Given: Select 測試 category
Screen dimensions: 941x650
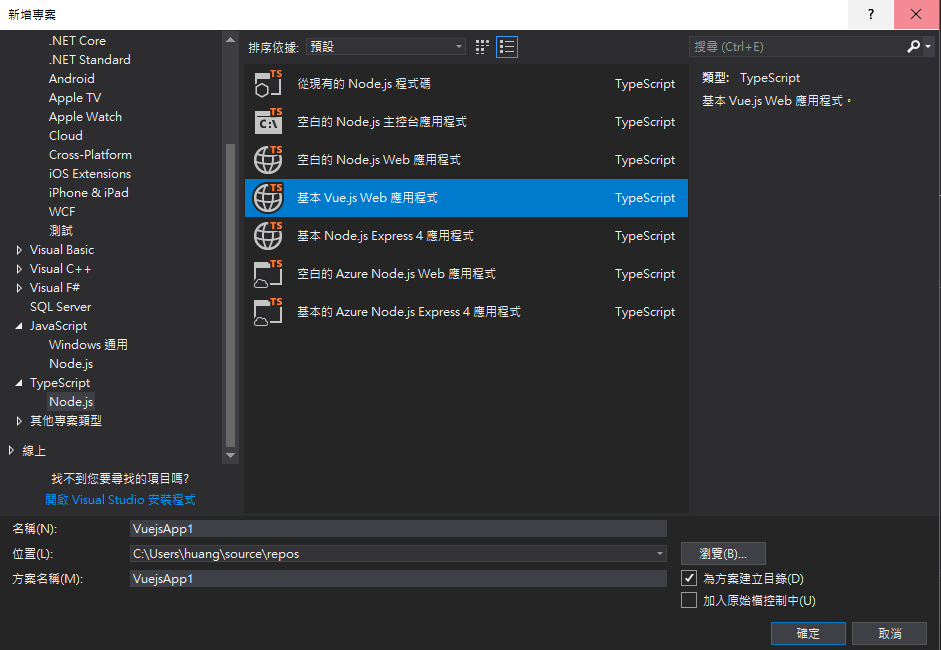Looking at the screenshot, I should [x=61, y=231].
